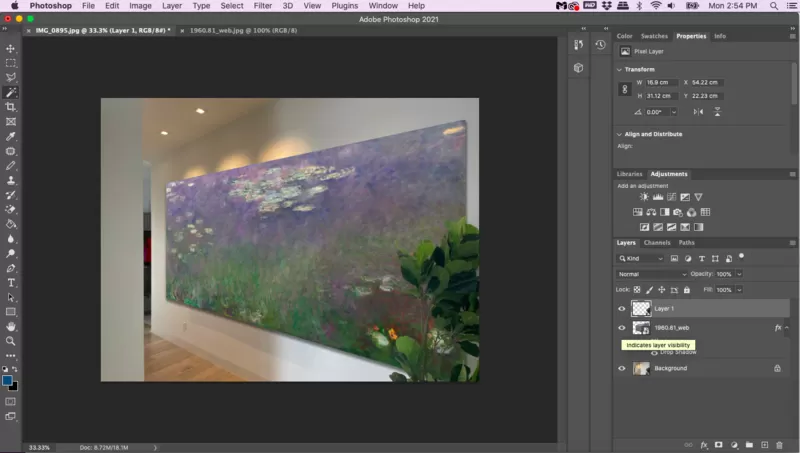Flip horizontal in Transform
Image resolution: width=800 pixels, height=453 pixels.
[698, 112]
